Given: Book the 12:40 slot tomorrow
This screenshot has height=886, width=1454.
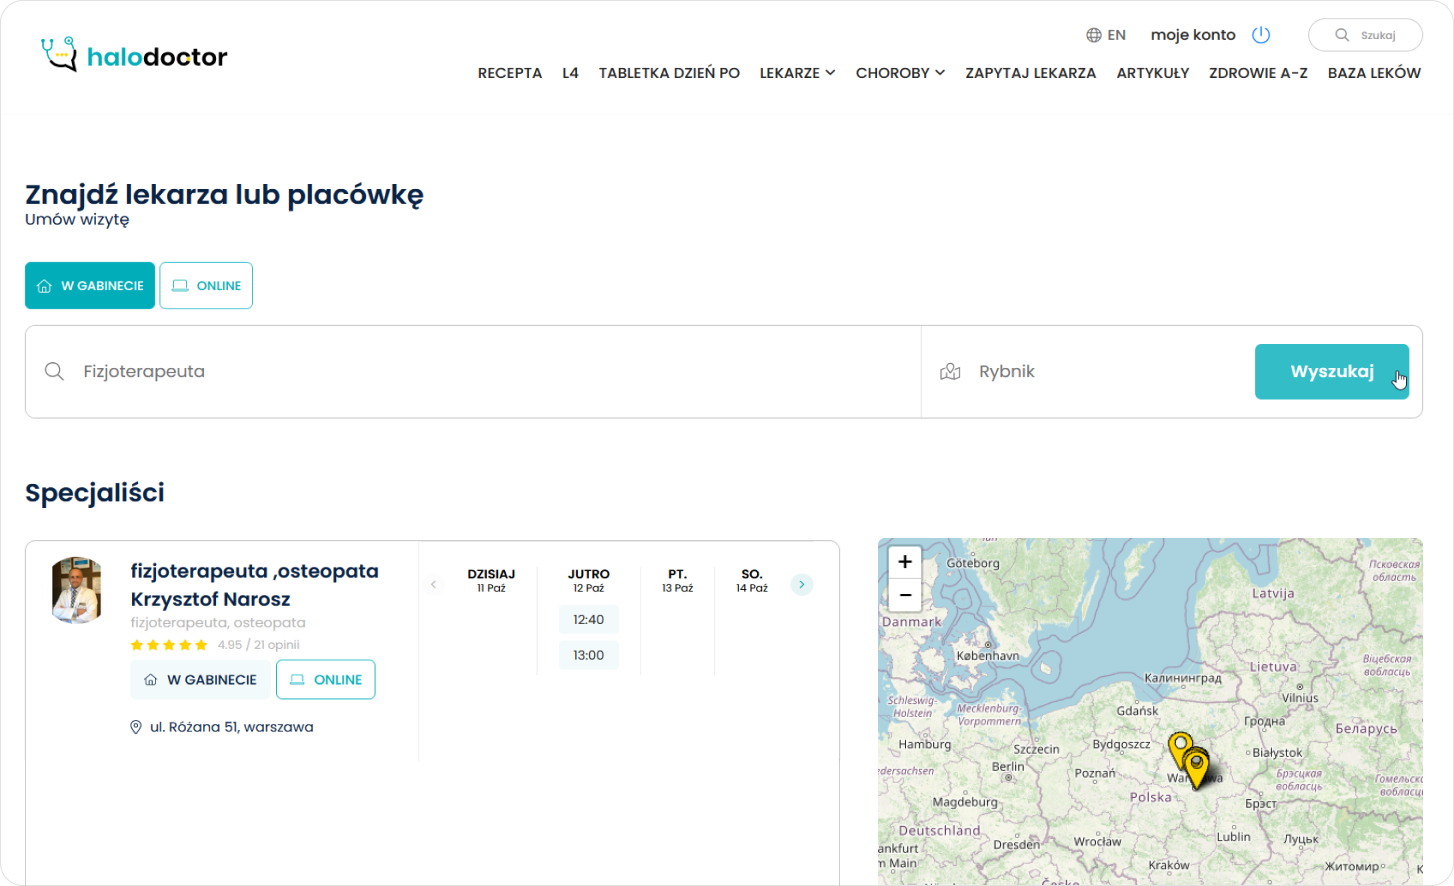Looking at the screenshot, I should click(589, 619).
